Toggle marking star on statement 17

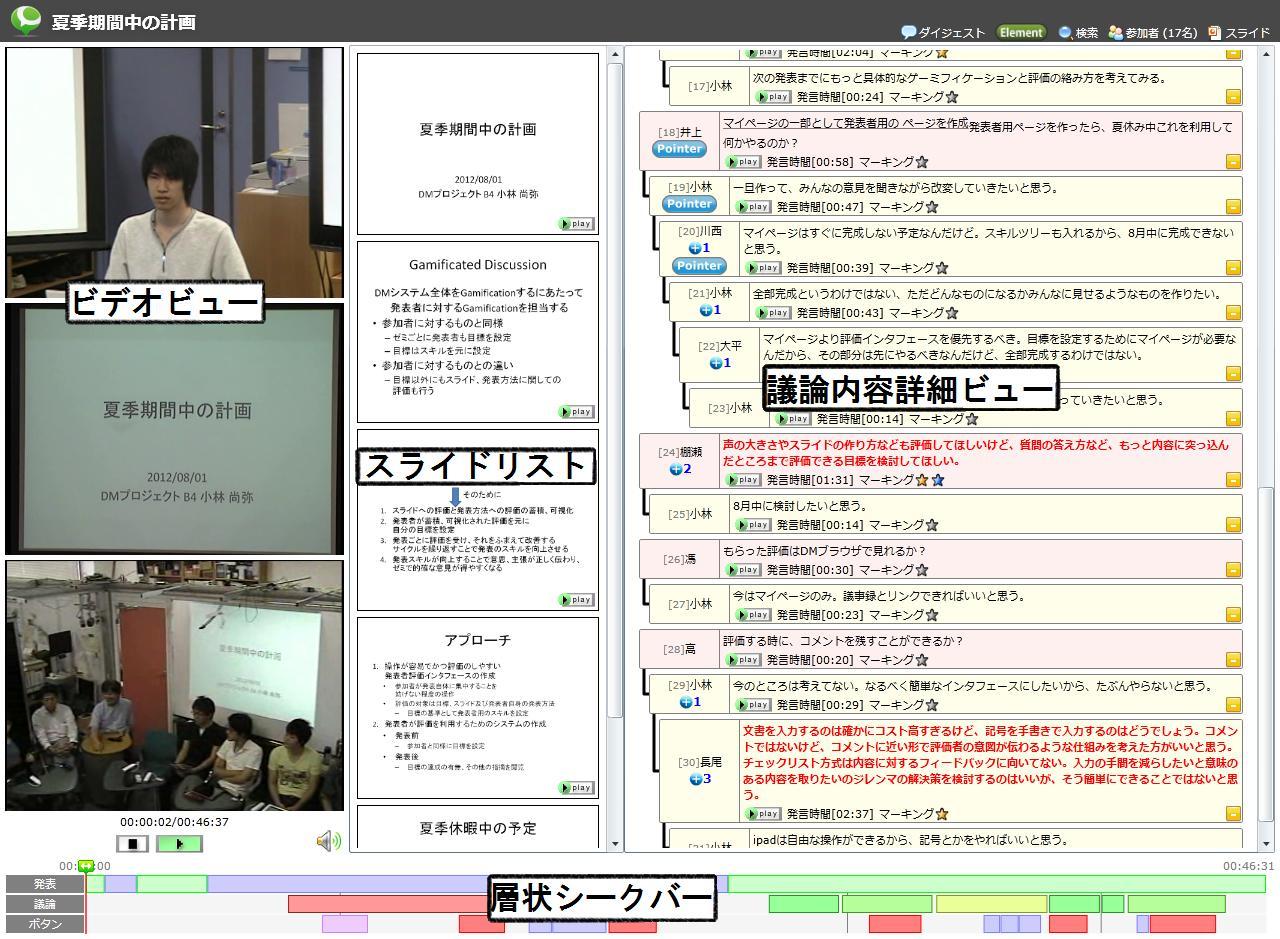pos(952,97)
